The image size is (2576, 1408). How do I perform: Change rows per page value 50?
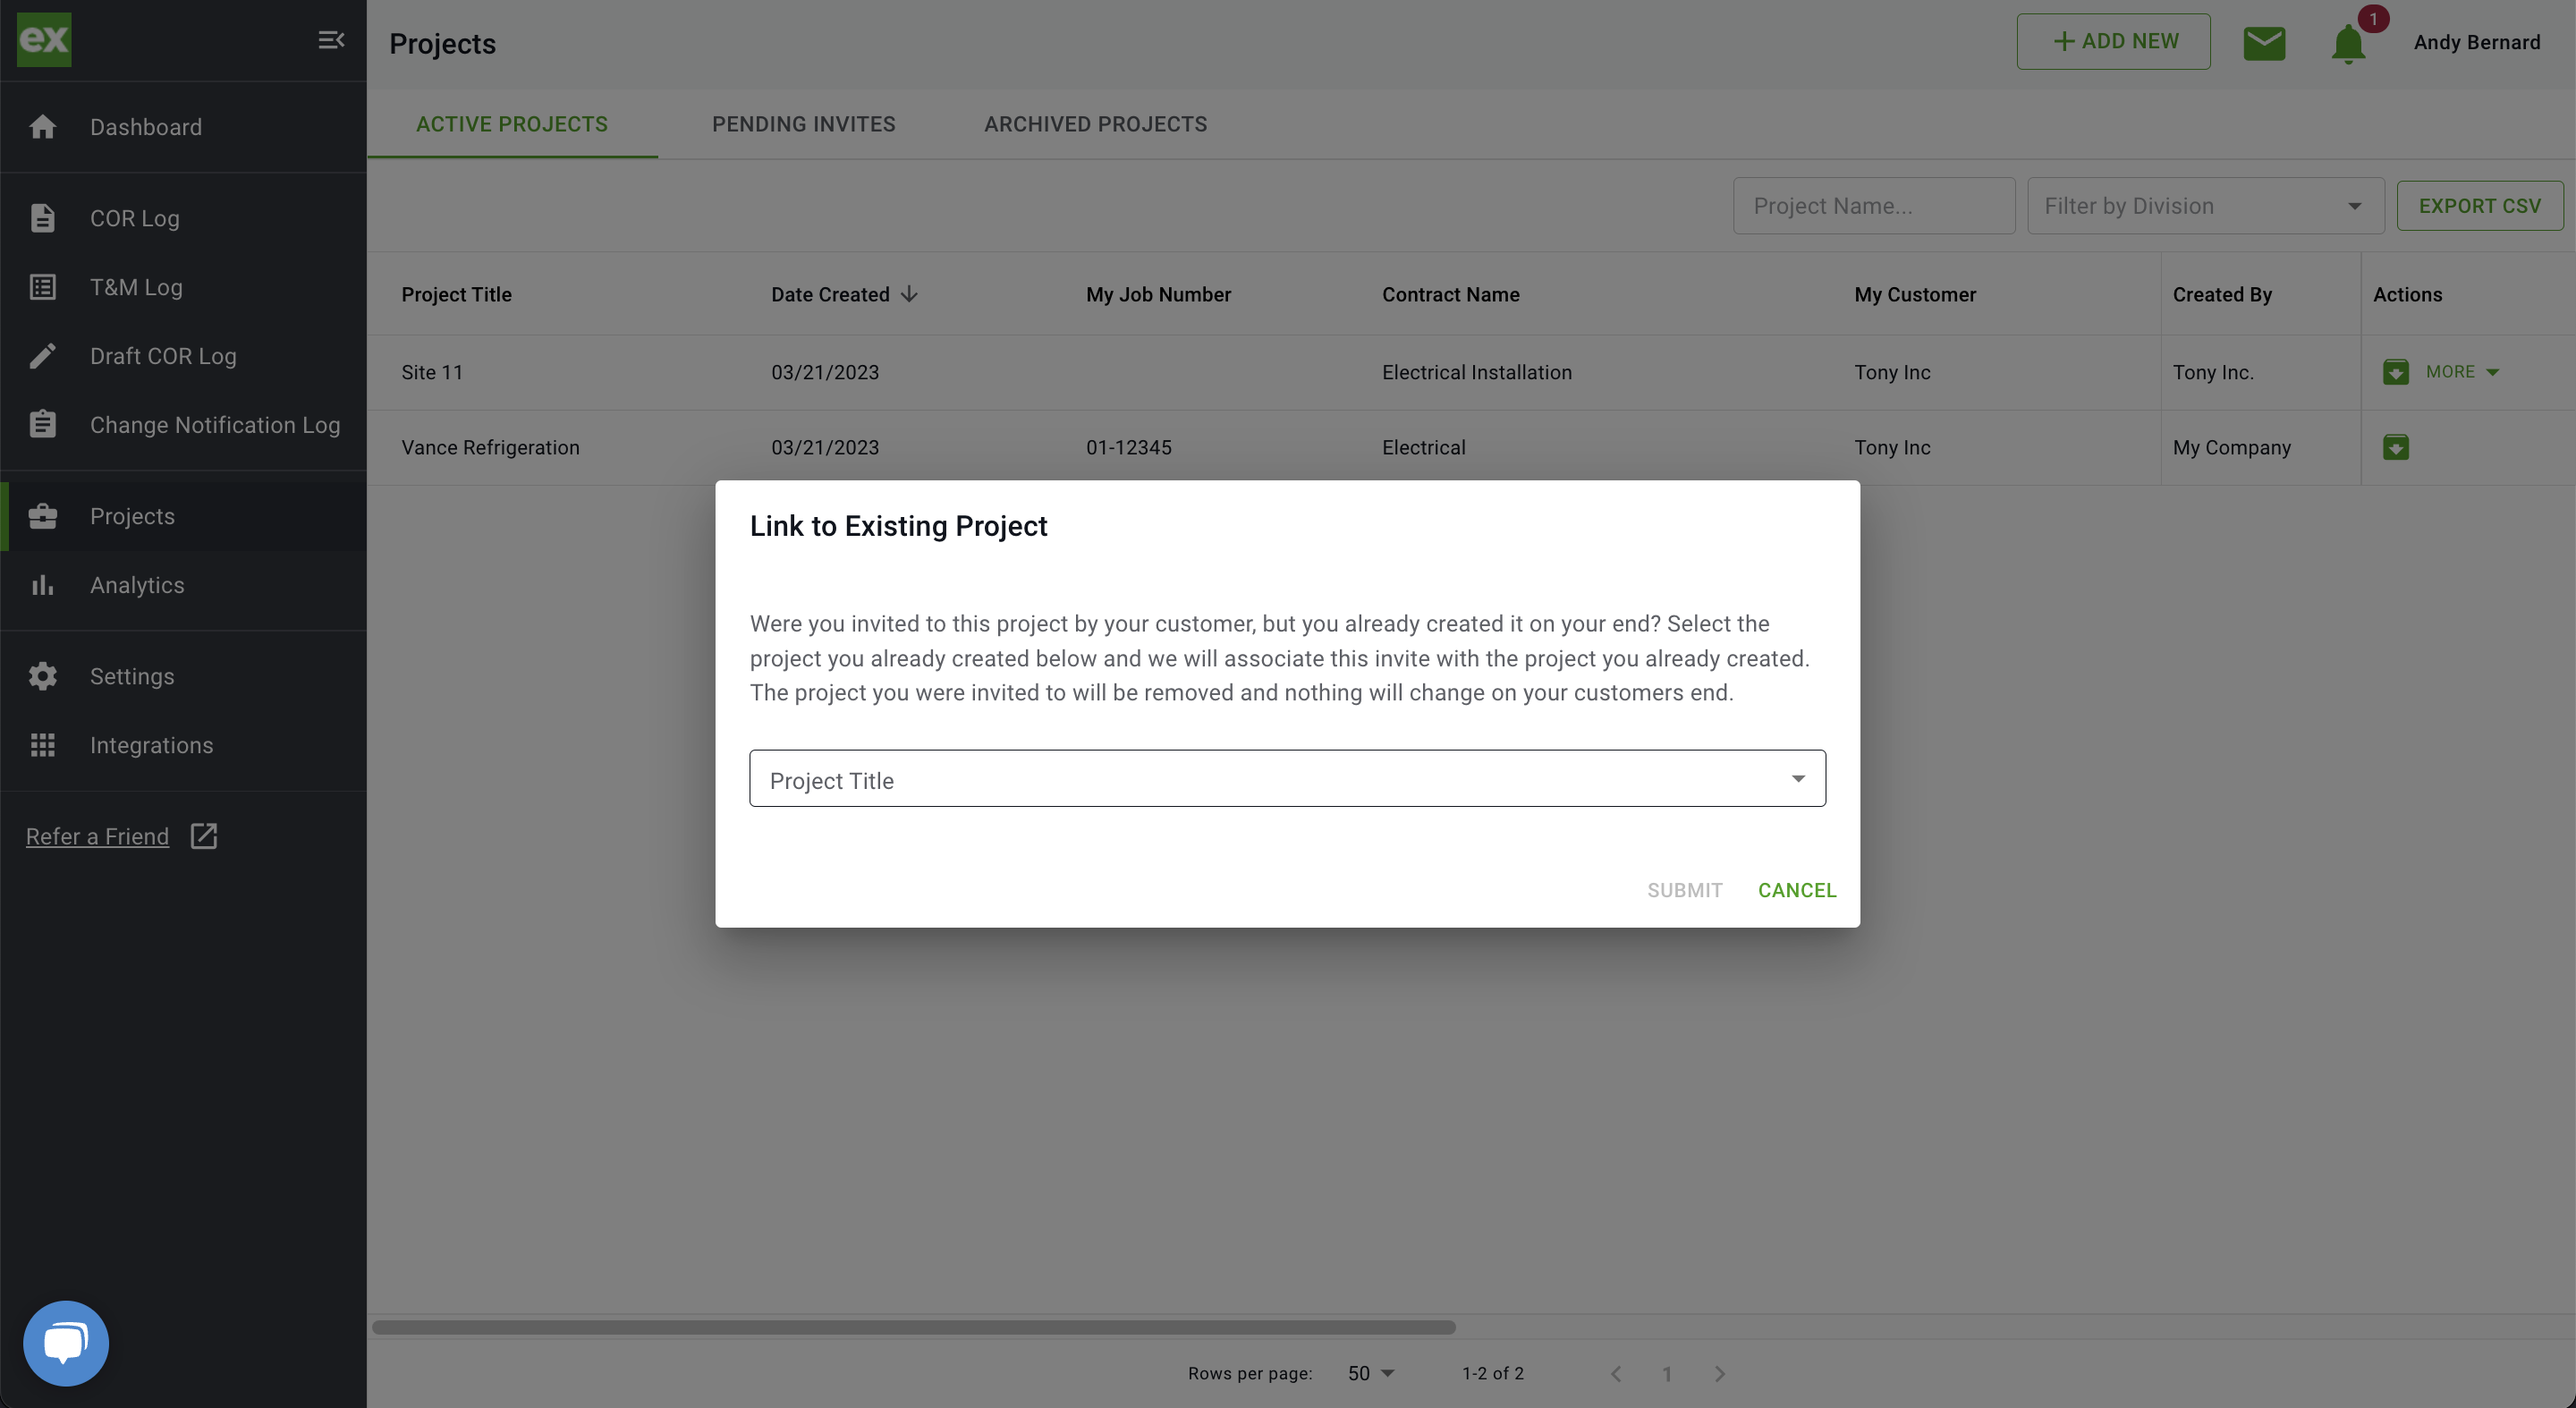click(x=1369, y=1374)
